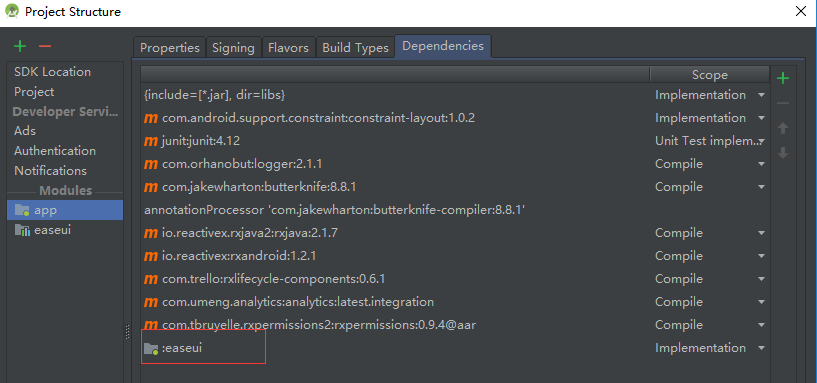Select the annotationProcessor butterknife-compiler:8.8.1 row

coord(454,210)
